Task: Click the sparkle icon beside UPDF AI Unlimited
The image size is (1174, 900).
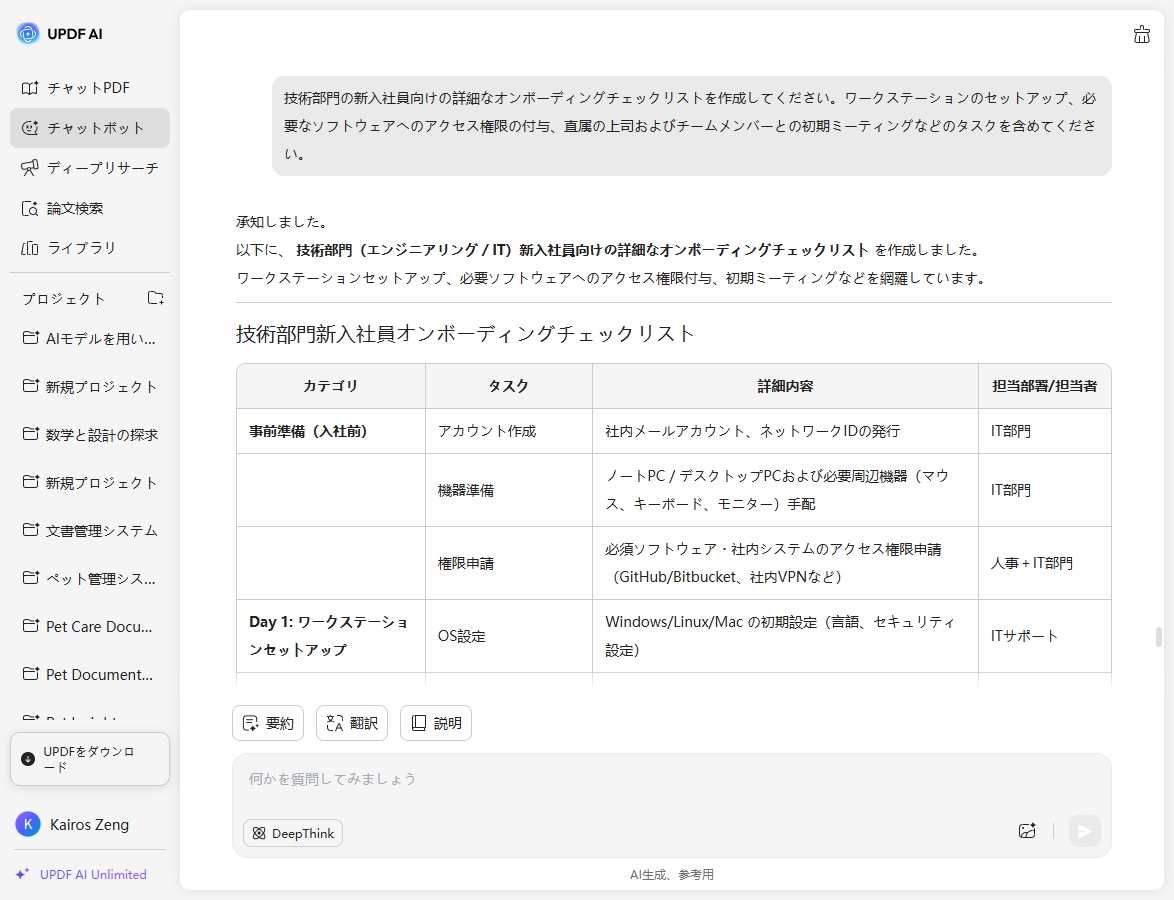Action: pos(22,874)
